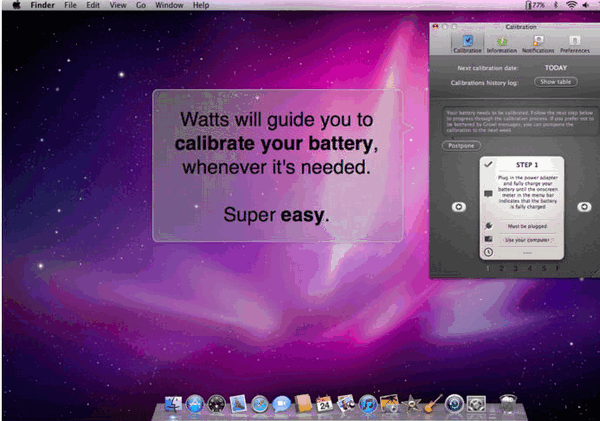Open the Edit menu
600x421 pixels.
93,5
